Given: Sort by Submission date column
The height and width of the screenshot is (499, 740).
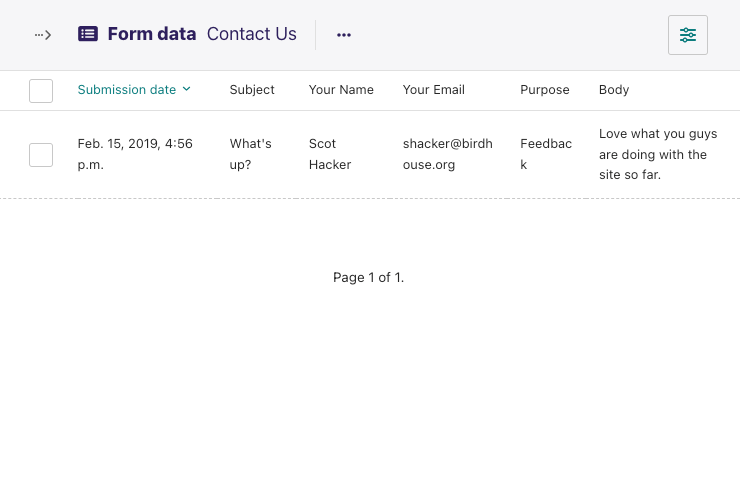Looking at the screenshot, I should click(x=127, y=90).
